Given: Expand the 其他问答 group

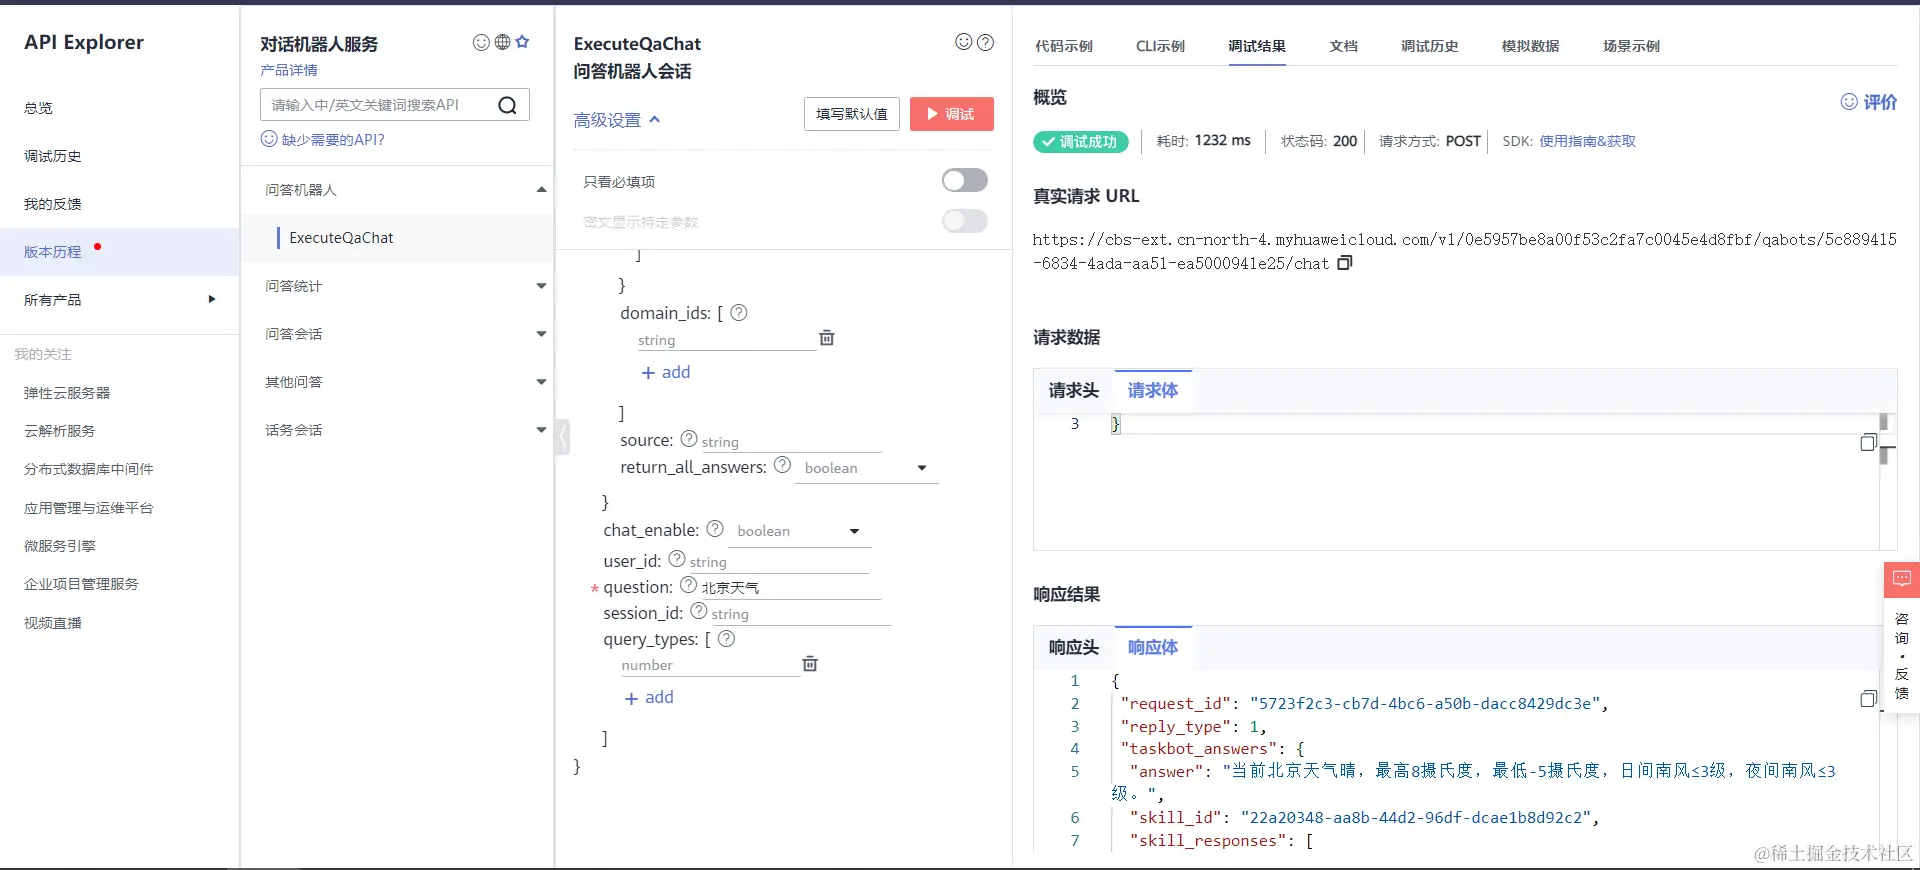Looking at the screenshot, I should pos(541,382).
